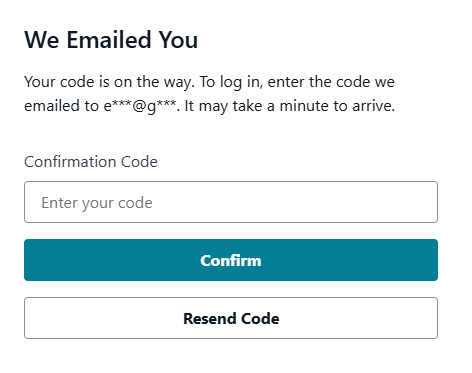The image size is (472, 373).
Task: Request a new code via Resend Code
Action: pos(231,318)
